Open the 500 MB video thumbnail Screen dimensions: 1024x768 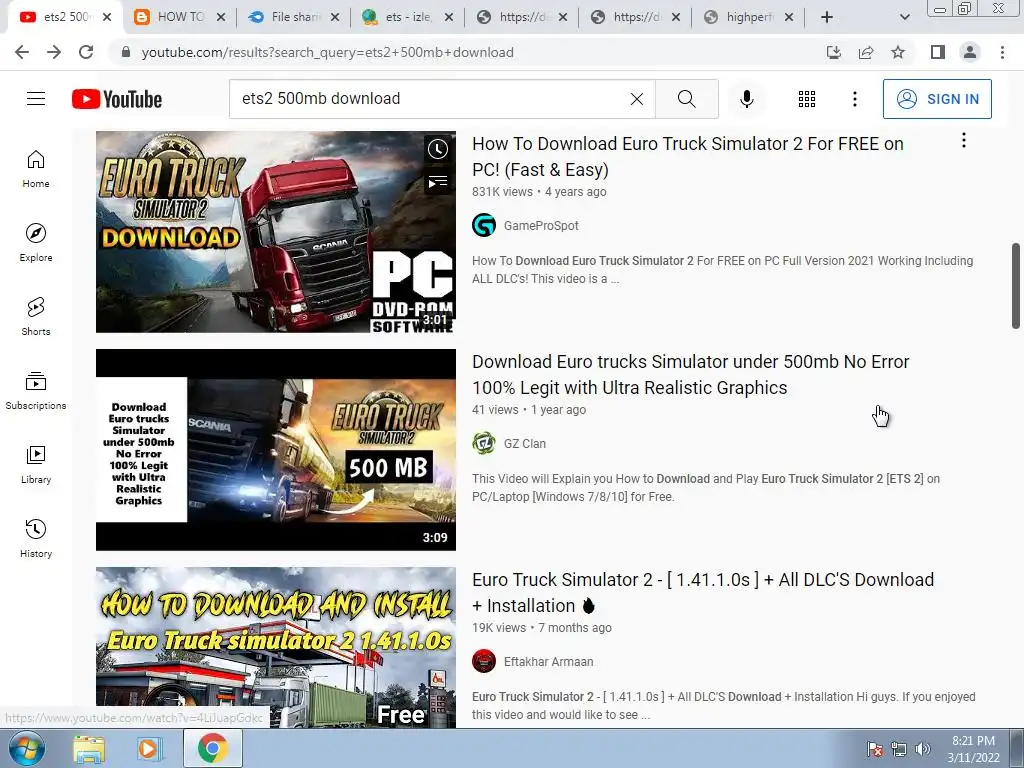pos(276,450)
